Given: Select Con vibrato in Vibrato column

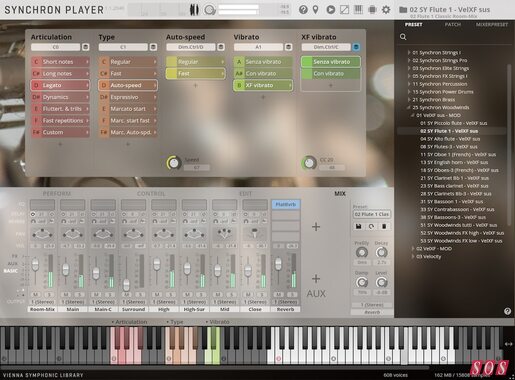Looking at the screenshot, I should pos(263,74).
